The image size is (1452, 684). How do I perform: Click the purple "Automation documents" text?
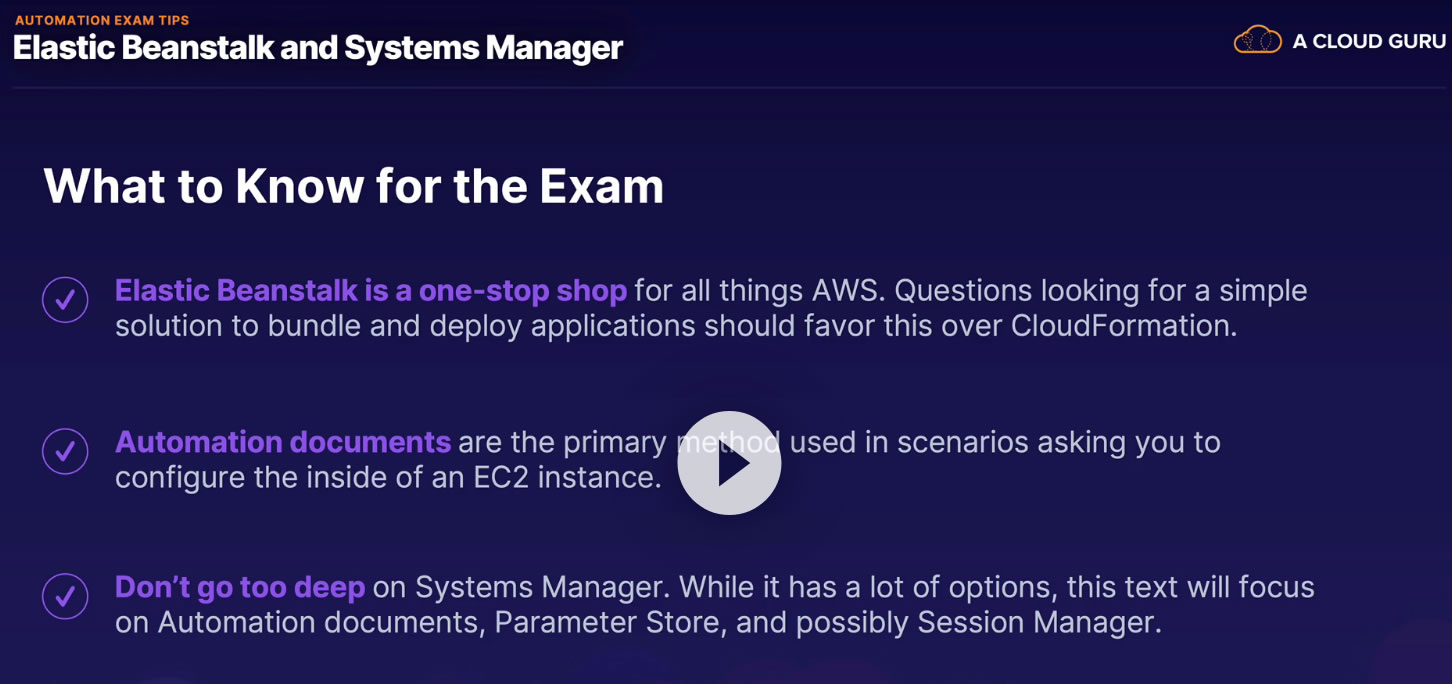[283, 442]
